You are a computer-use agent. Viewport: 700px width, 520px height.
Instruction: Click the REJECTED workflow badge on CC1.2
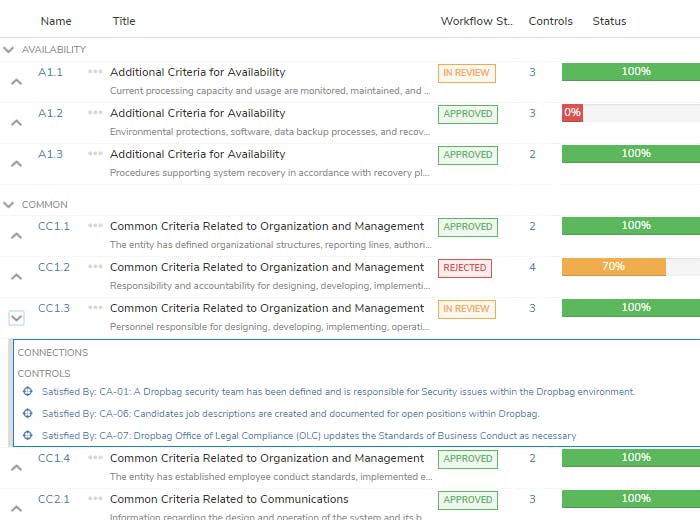coord(465,268)
